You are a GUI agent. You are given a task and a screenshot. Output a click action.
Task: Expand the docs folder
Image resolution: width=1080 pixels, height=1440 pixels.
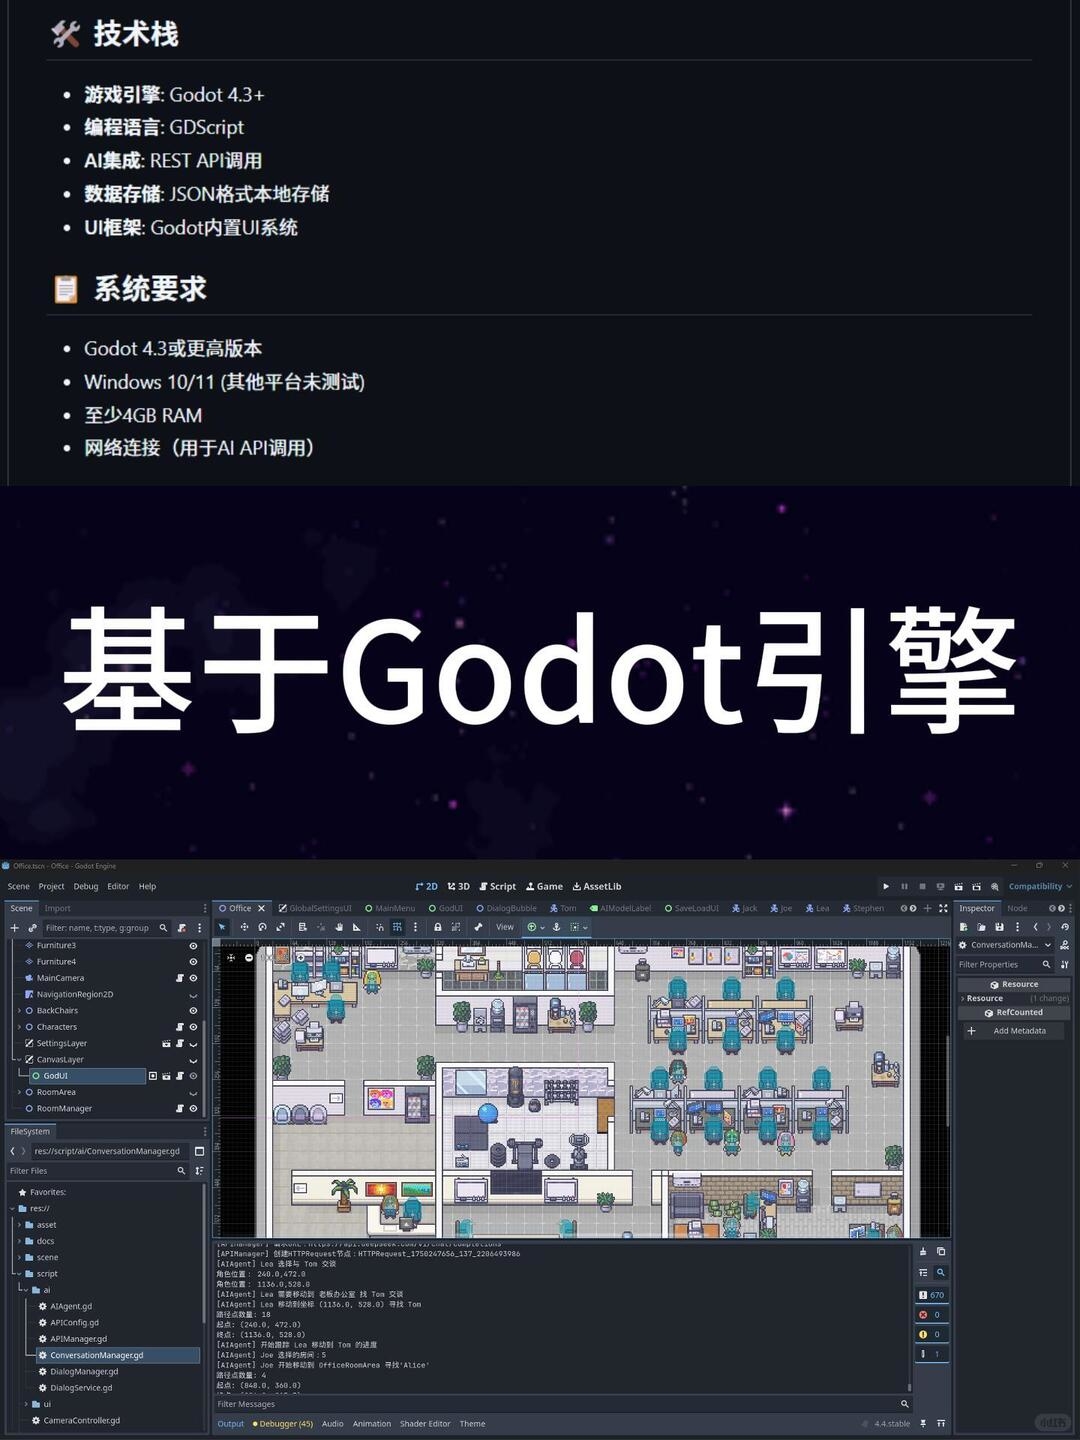[19, 1241]
